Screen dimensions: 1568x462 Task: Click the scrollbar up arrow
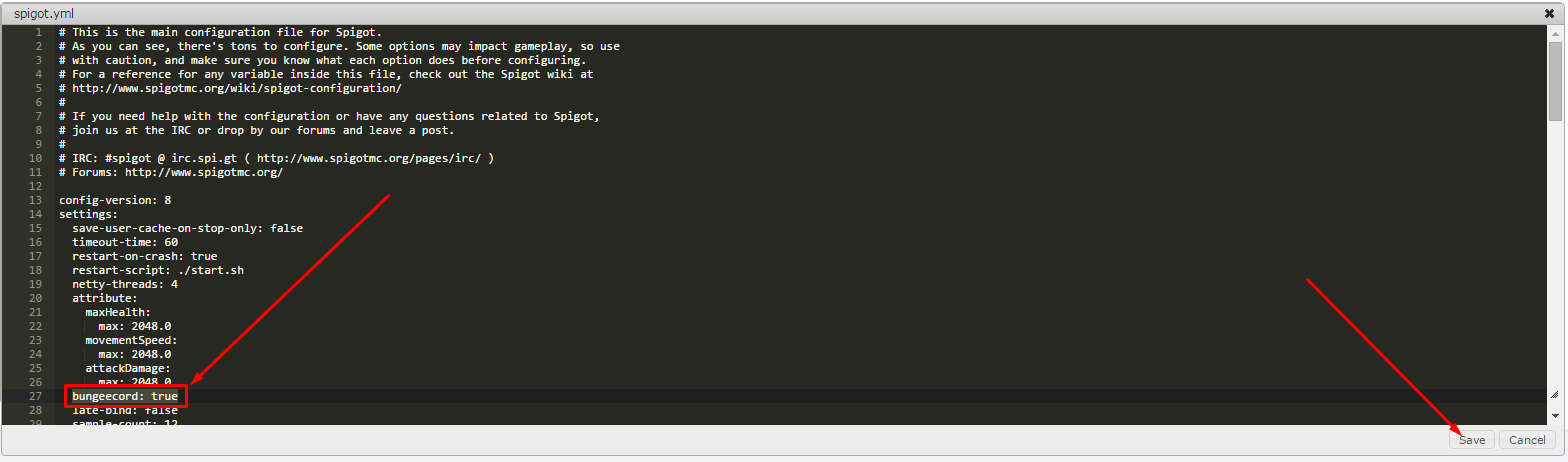pos(1555,32)
